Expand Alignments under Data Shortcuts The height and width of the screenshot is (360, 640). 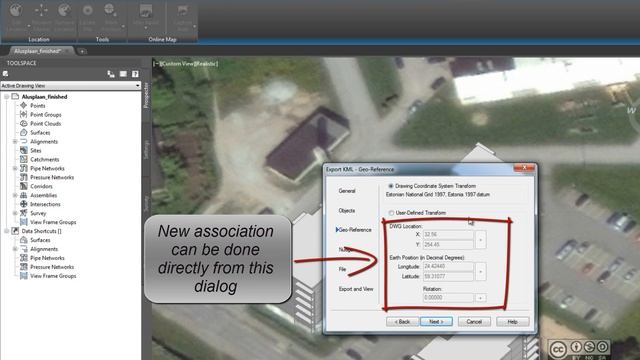pos(15,249)
